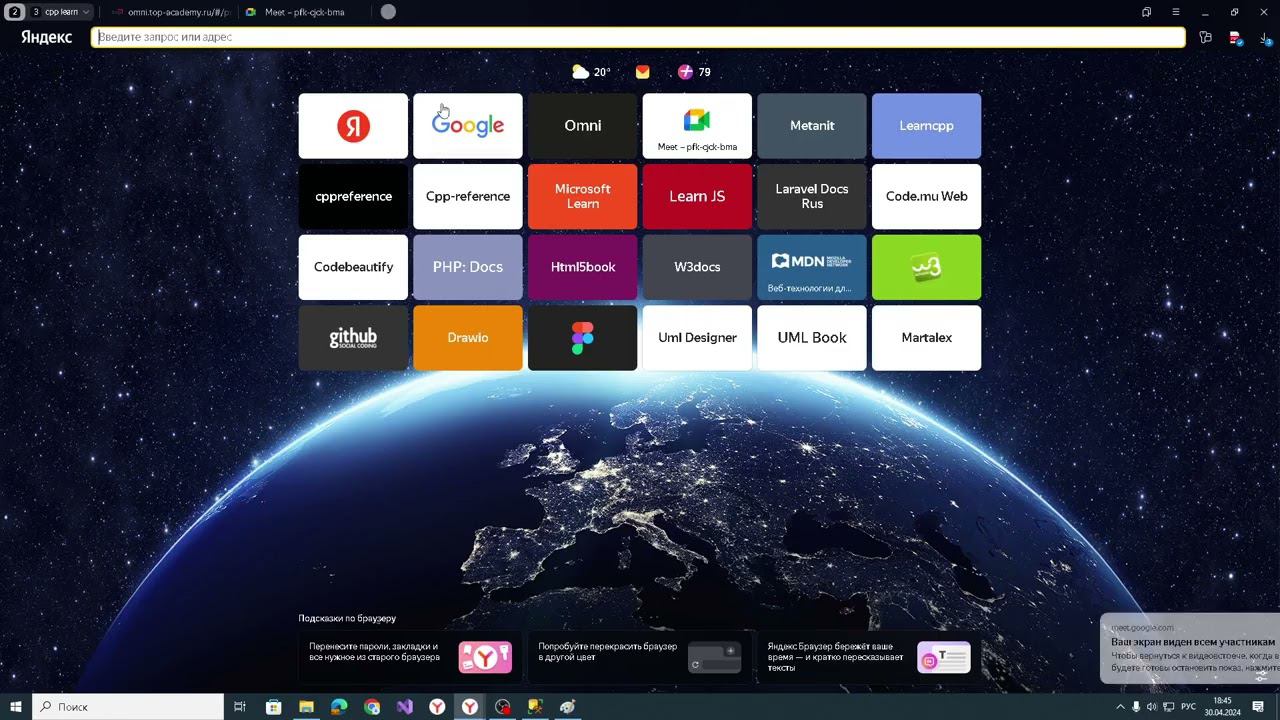Open the Learncpp tile

(927, 126)
